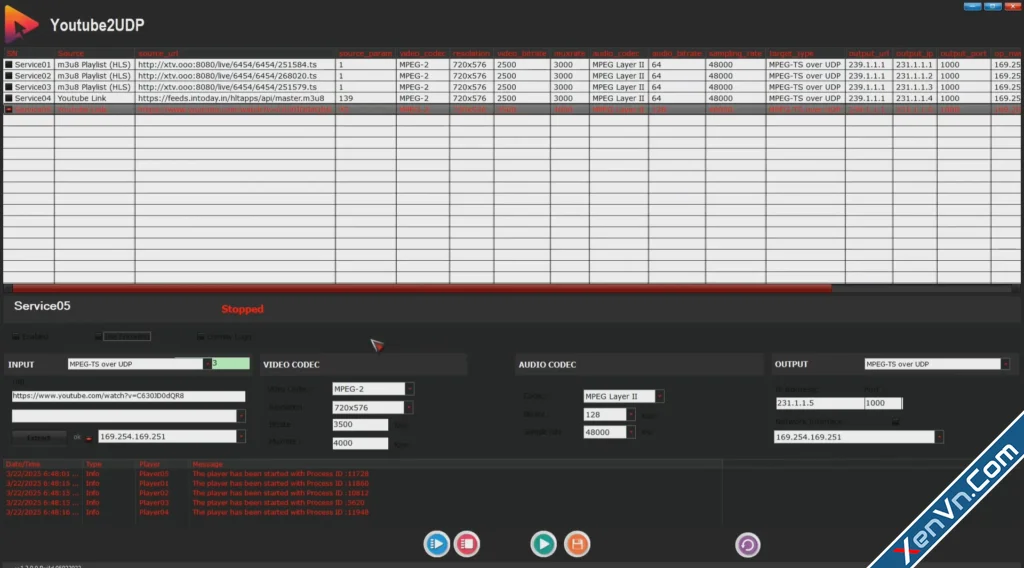Click the green field showing 3 beside Input
The image size is (1024, 568).
[x=230, y=363]
